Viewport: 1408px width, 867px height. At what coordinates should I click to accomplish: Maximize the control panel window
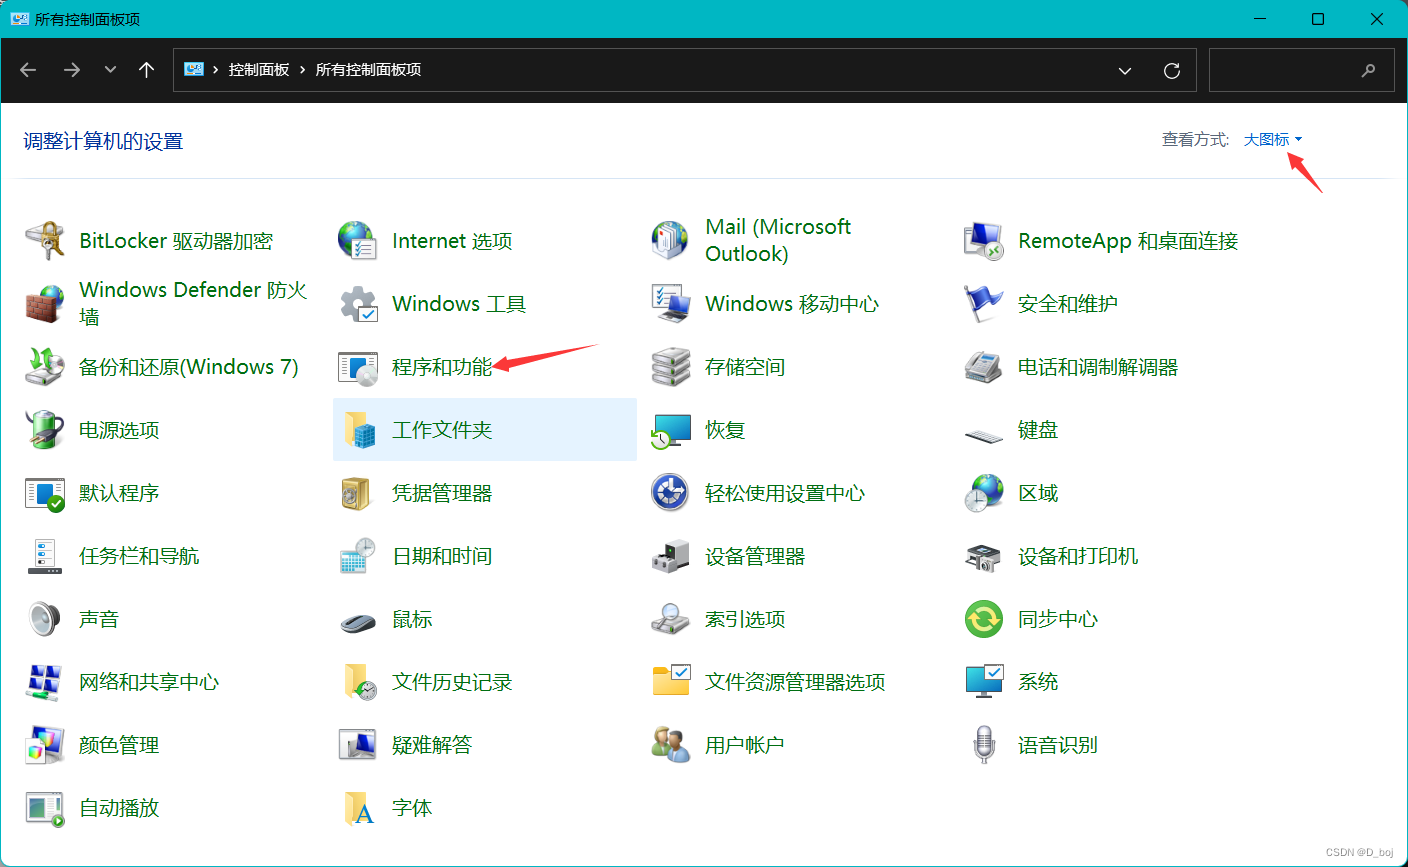pos(1318,19)
